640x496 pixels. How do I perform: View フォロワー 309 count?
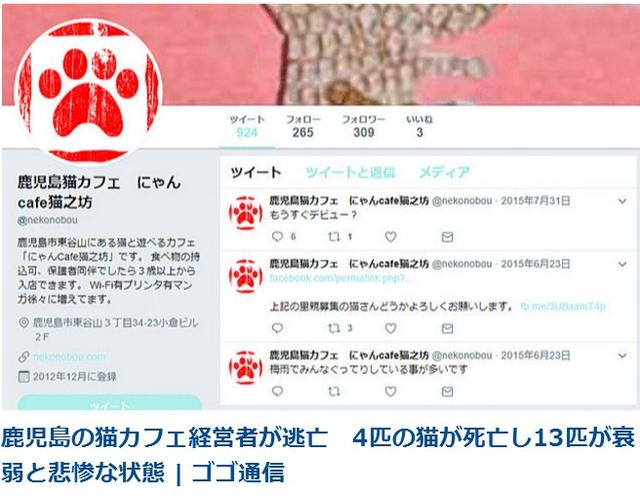pos(363,126)
